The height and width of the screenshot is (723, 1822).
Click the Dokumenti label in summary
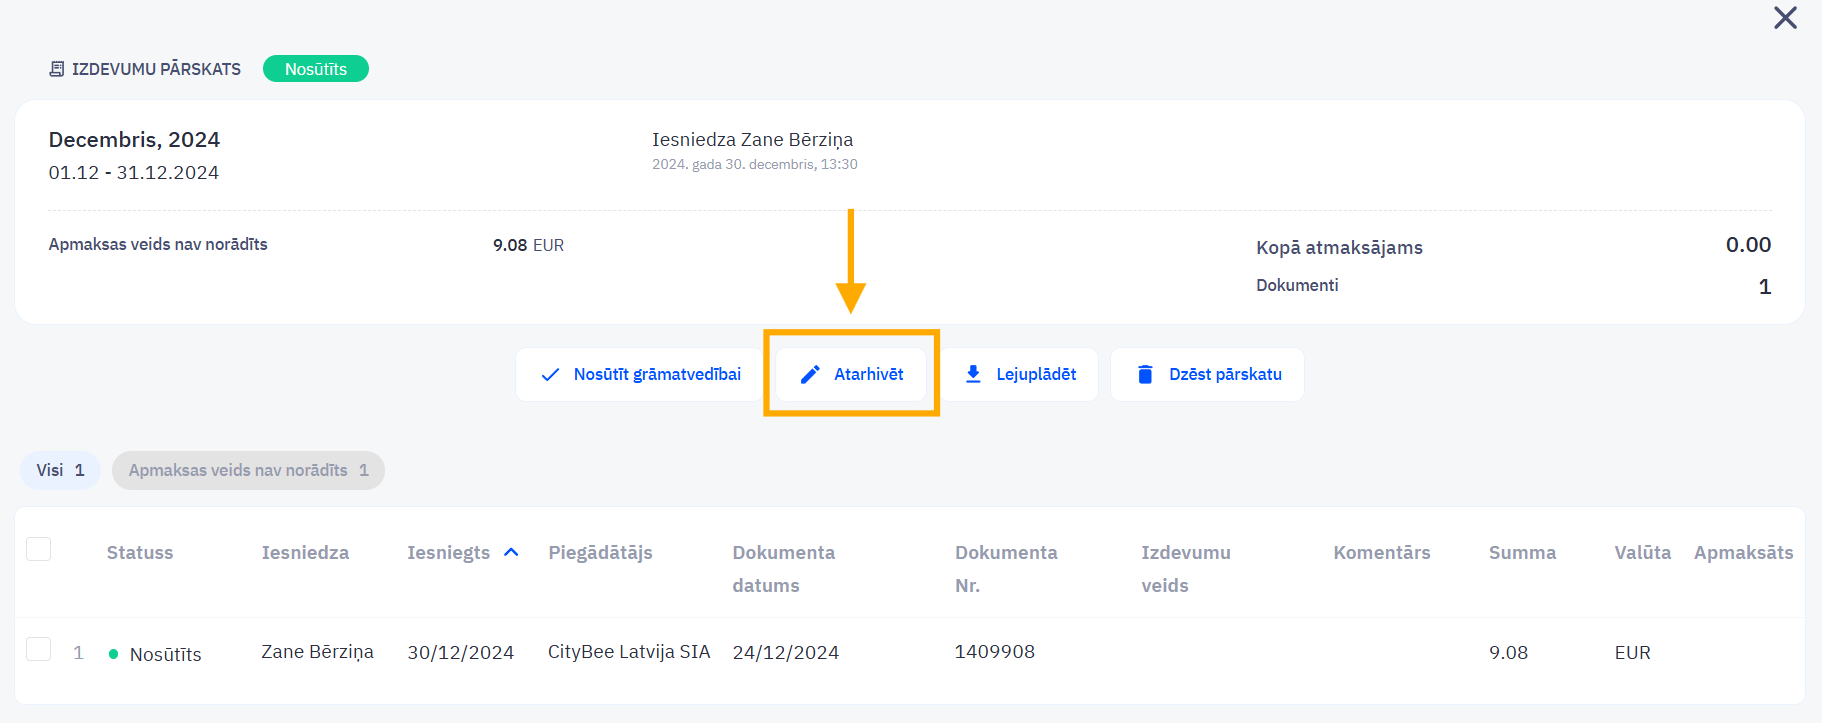(1297, 285)
